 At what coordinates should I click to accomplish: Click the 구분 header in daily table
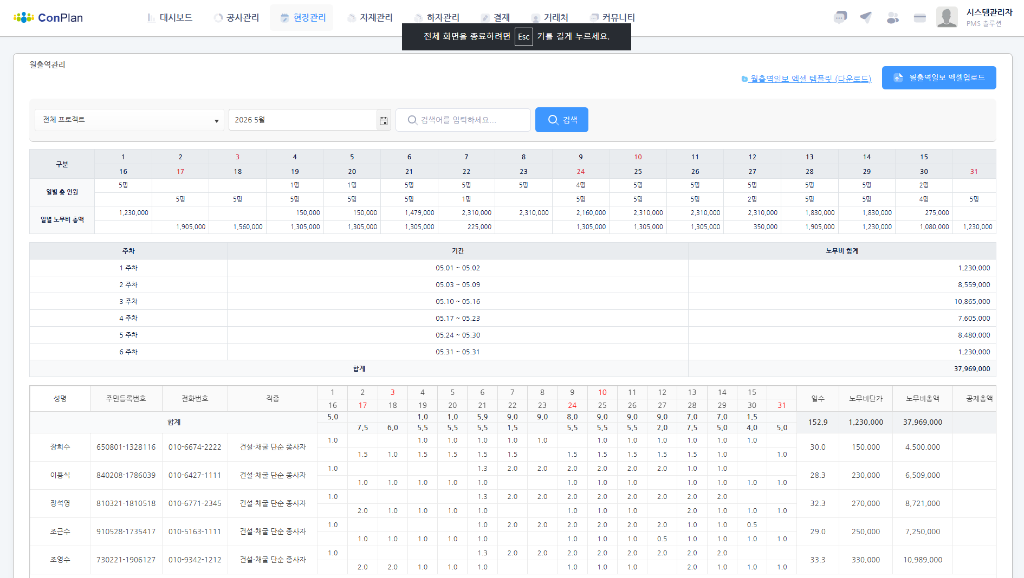62,164
